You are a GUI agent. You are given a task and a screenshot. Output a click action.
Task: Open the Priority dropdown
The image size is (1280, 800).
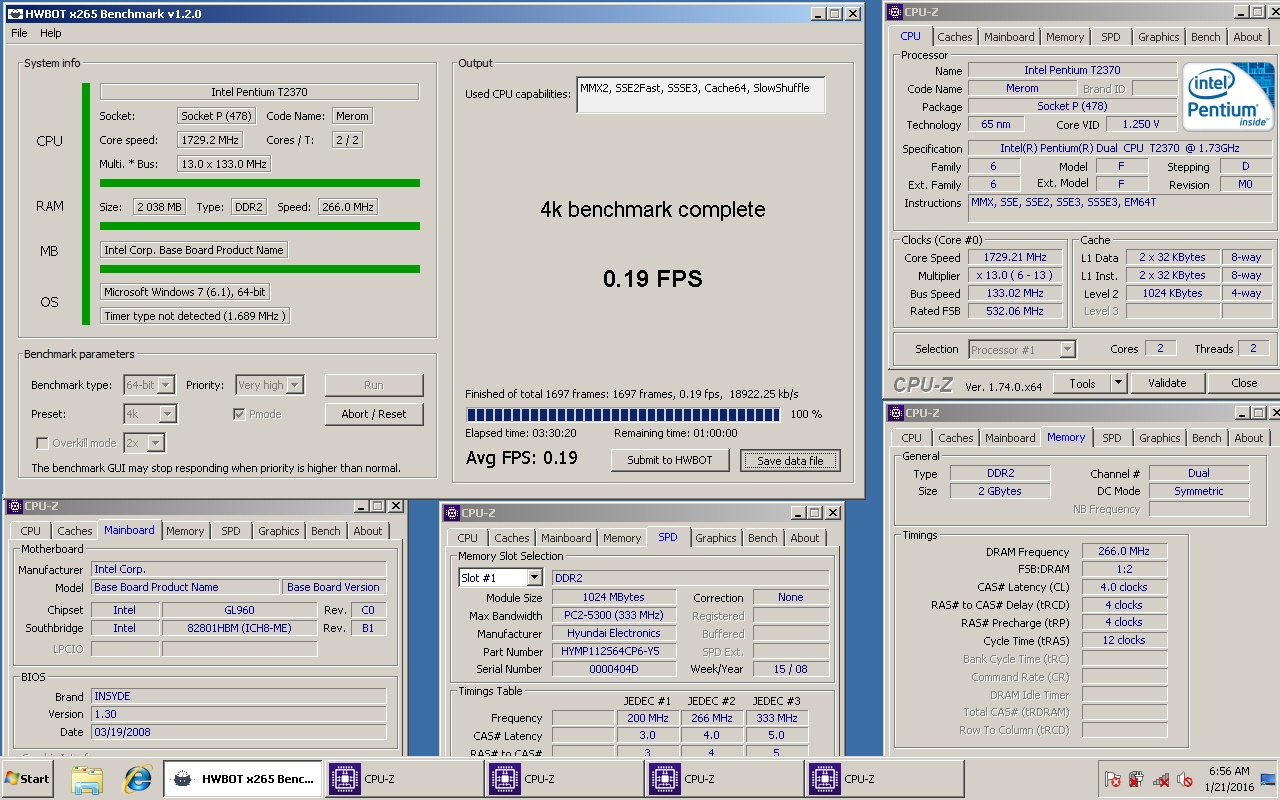269,385
